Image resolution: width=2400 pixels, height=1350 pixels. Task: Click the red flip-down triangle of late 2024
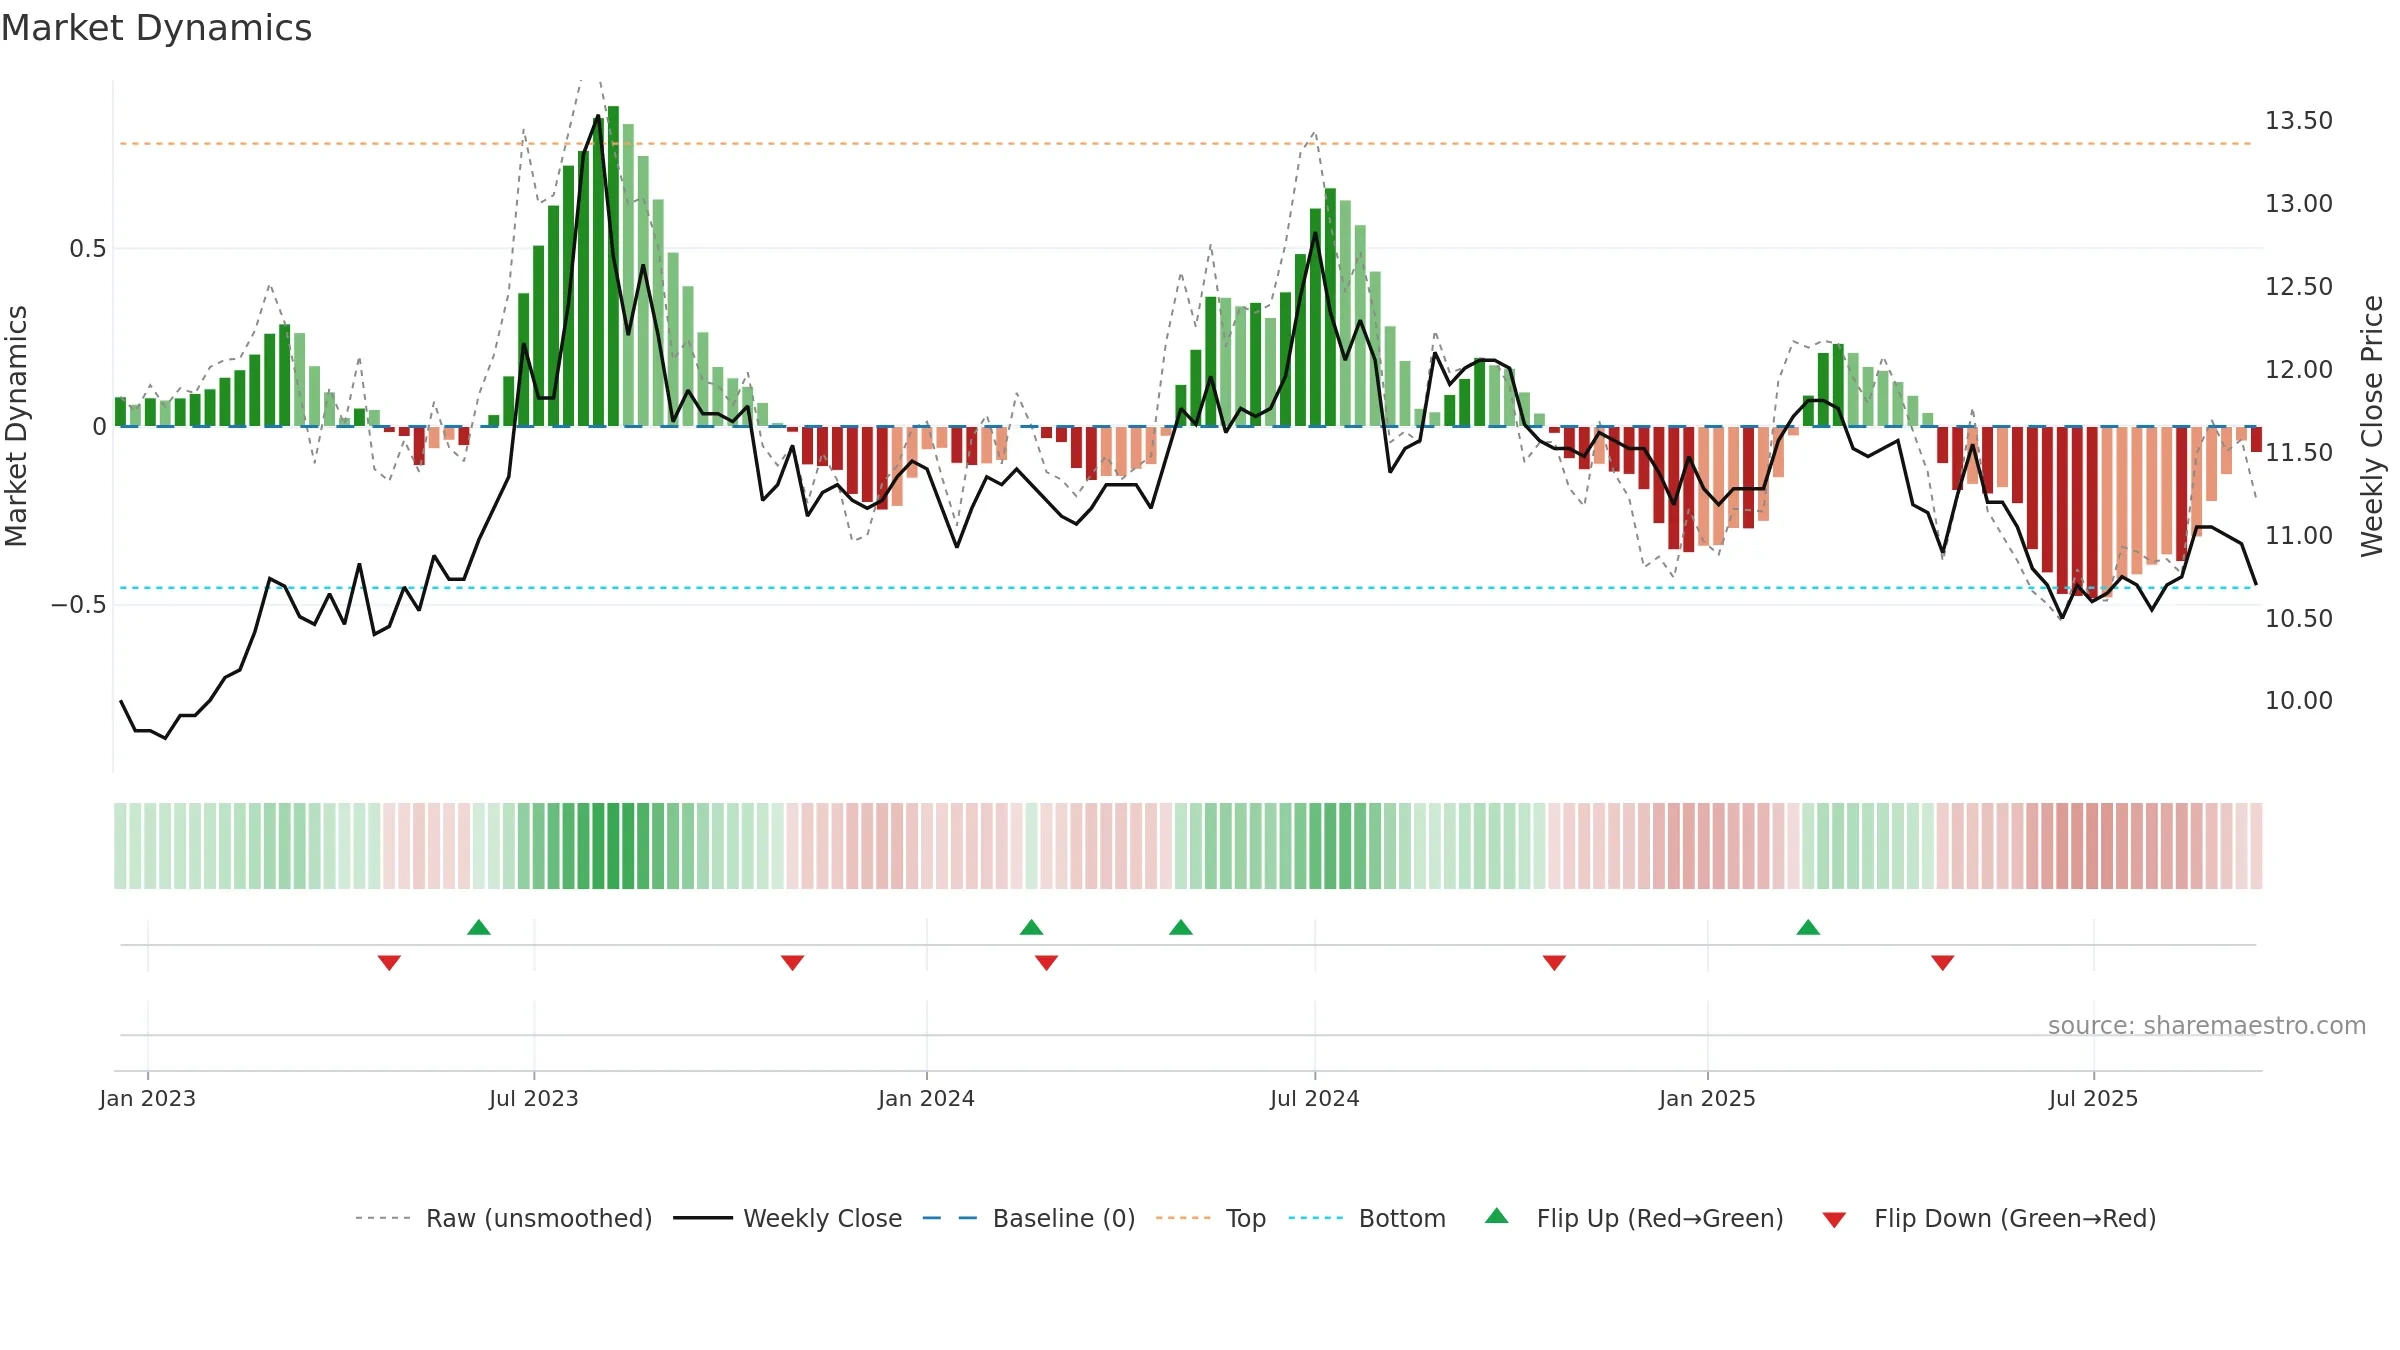coord(1554,962)
